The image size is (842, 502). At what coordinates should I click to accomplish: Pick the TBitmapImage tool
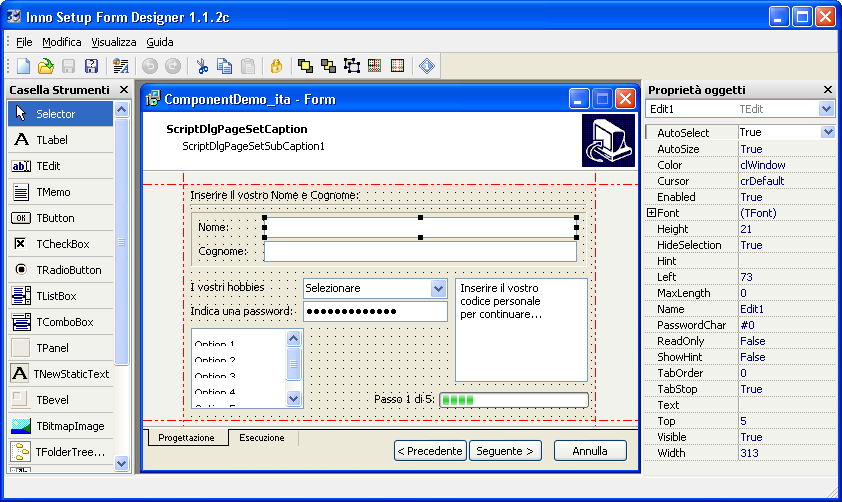pos(61,426)
